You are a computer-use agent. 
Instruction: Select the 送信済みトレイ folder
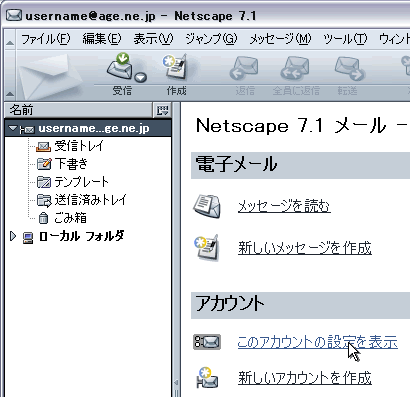pos(90,200)
